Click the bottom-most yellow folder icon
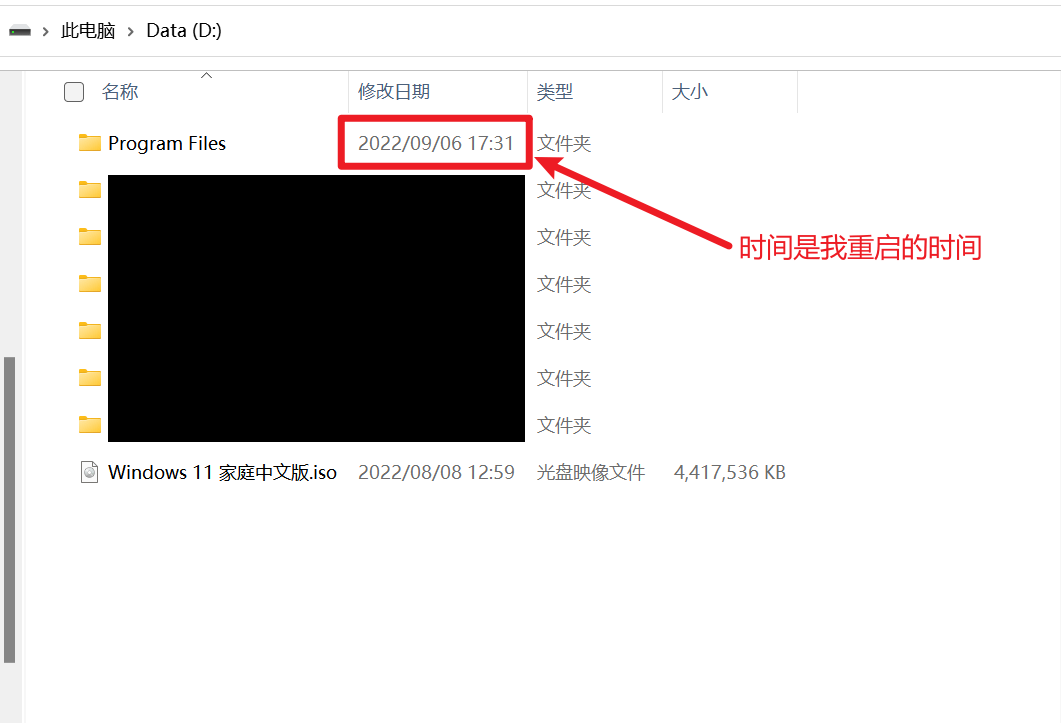 89,424
